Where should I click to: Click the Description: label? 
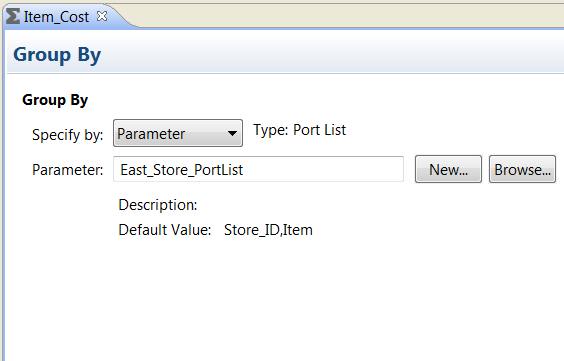[158, 205]
